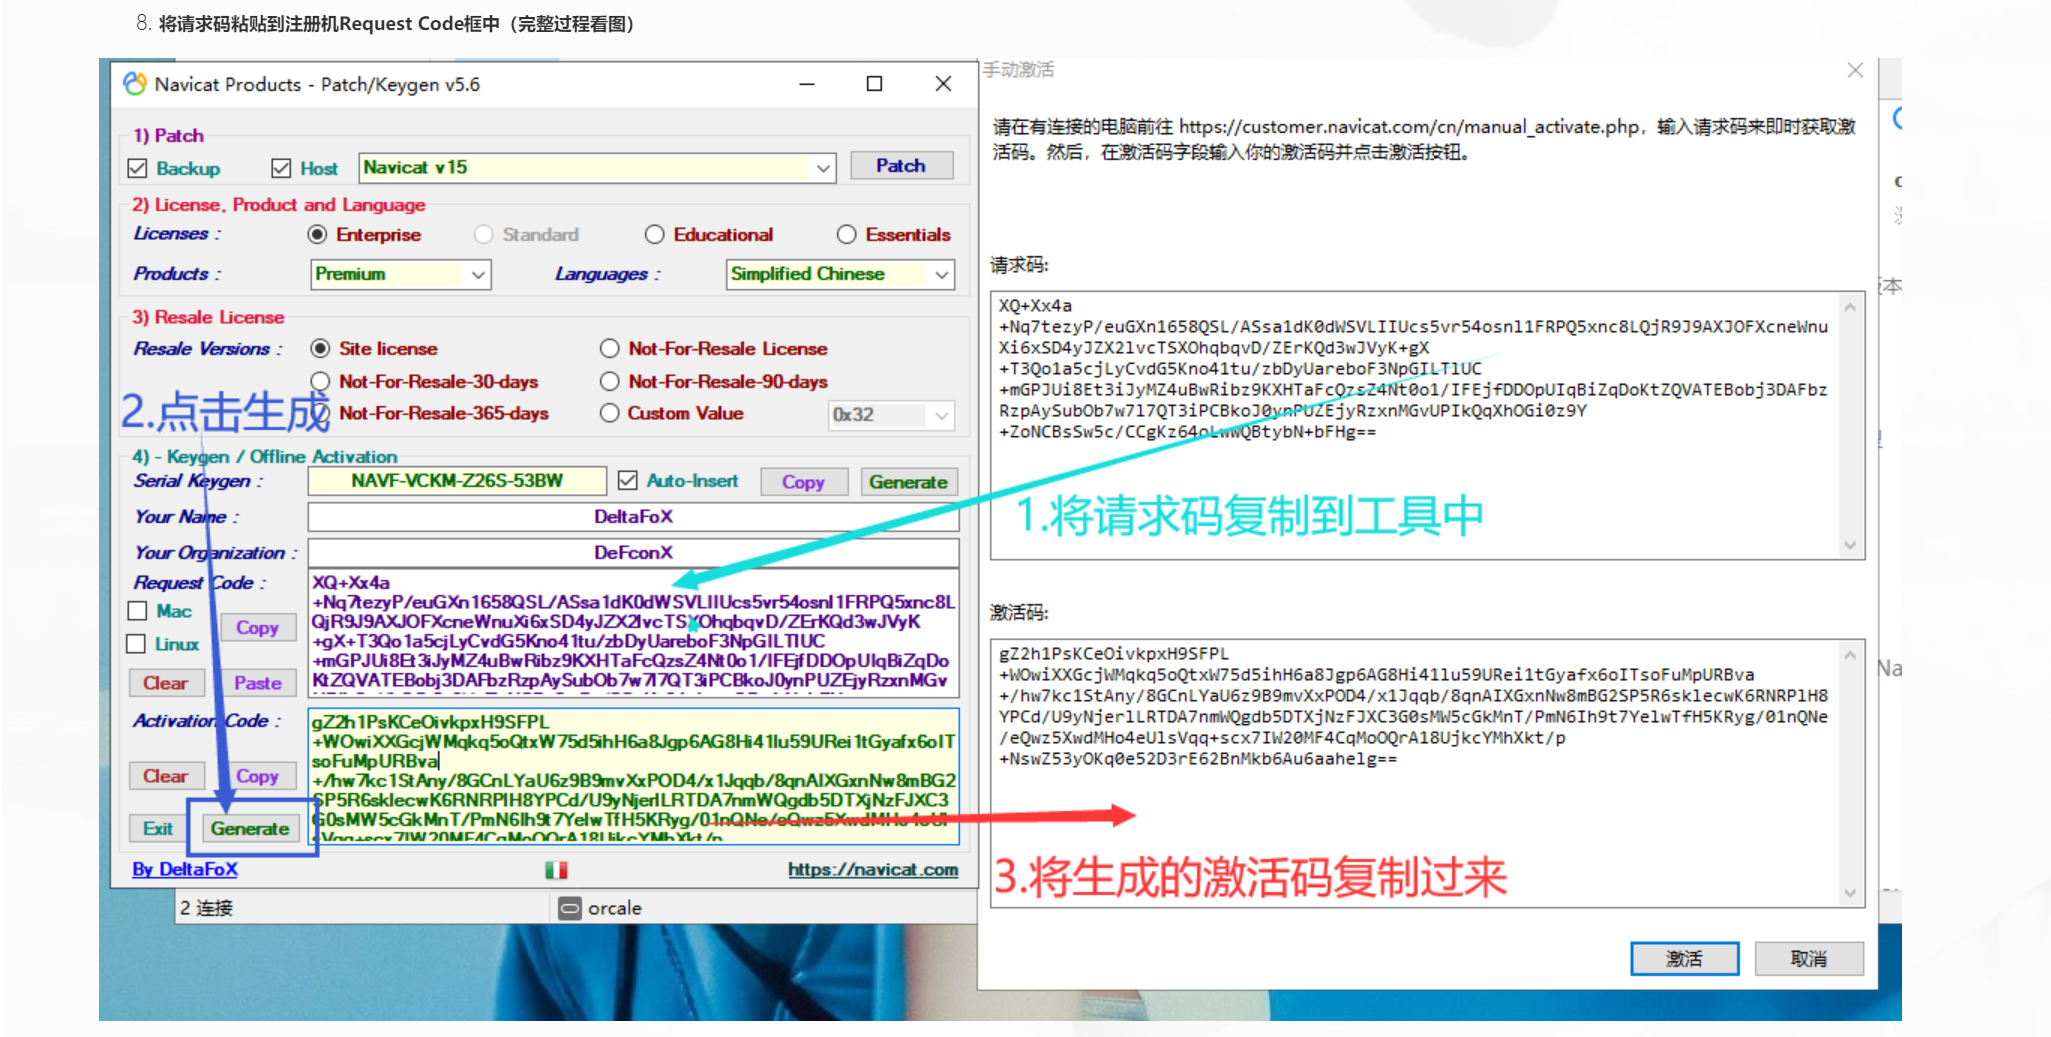Click the 取消 button

[1808, 958]
